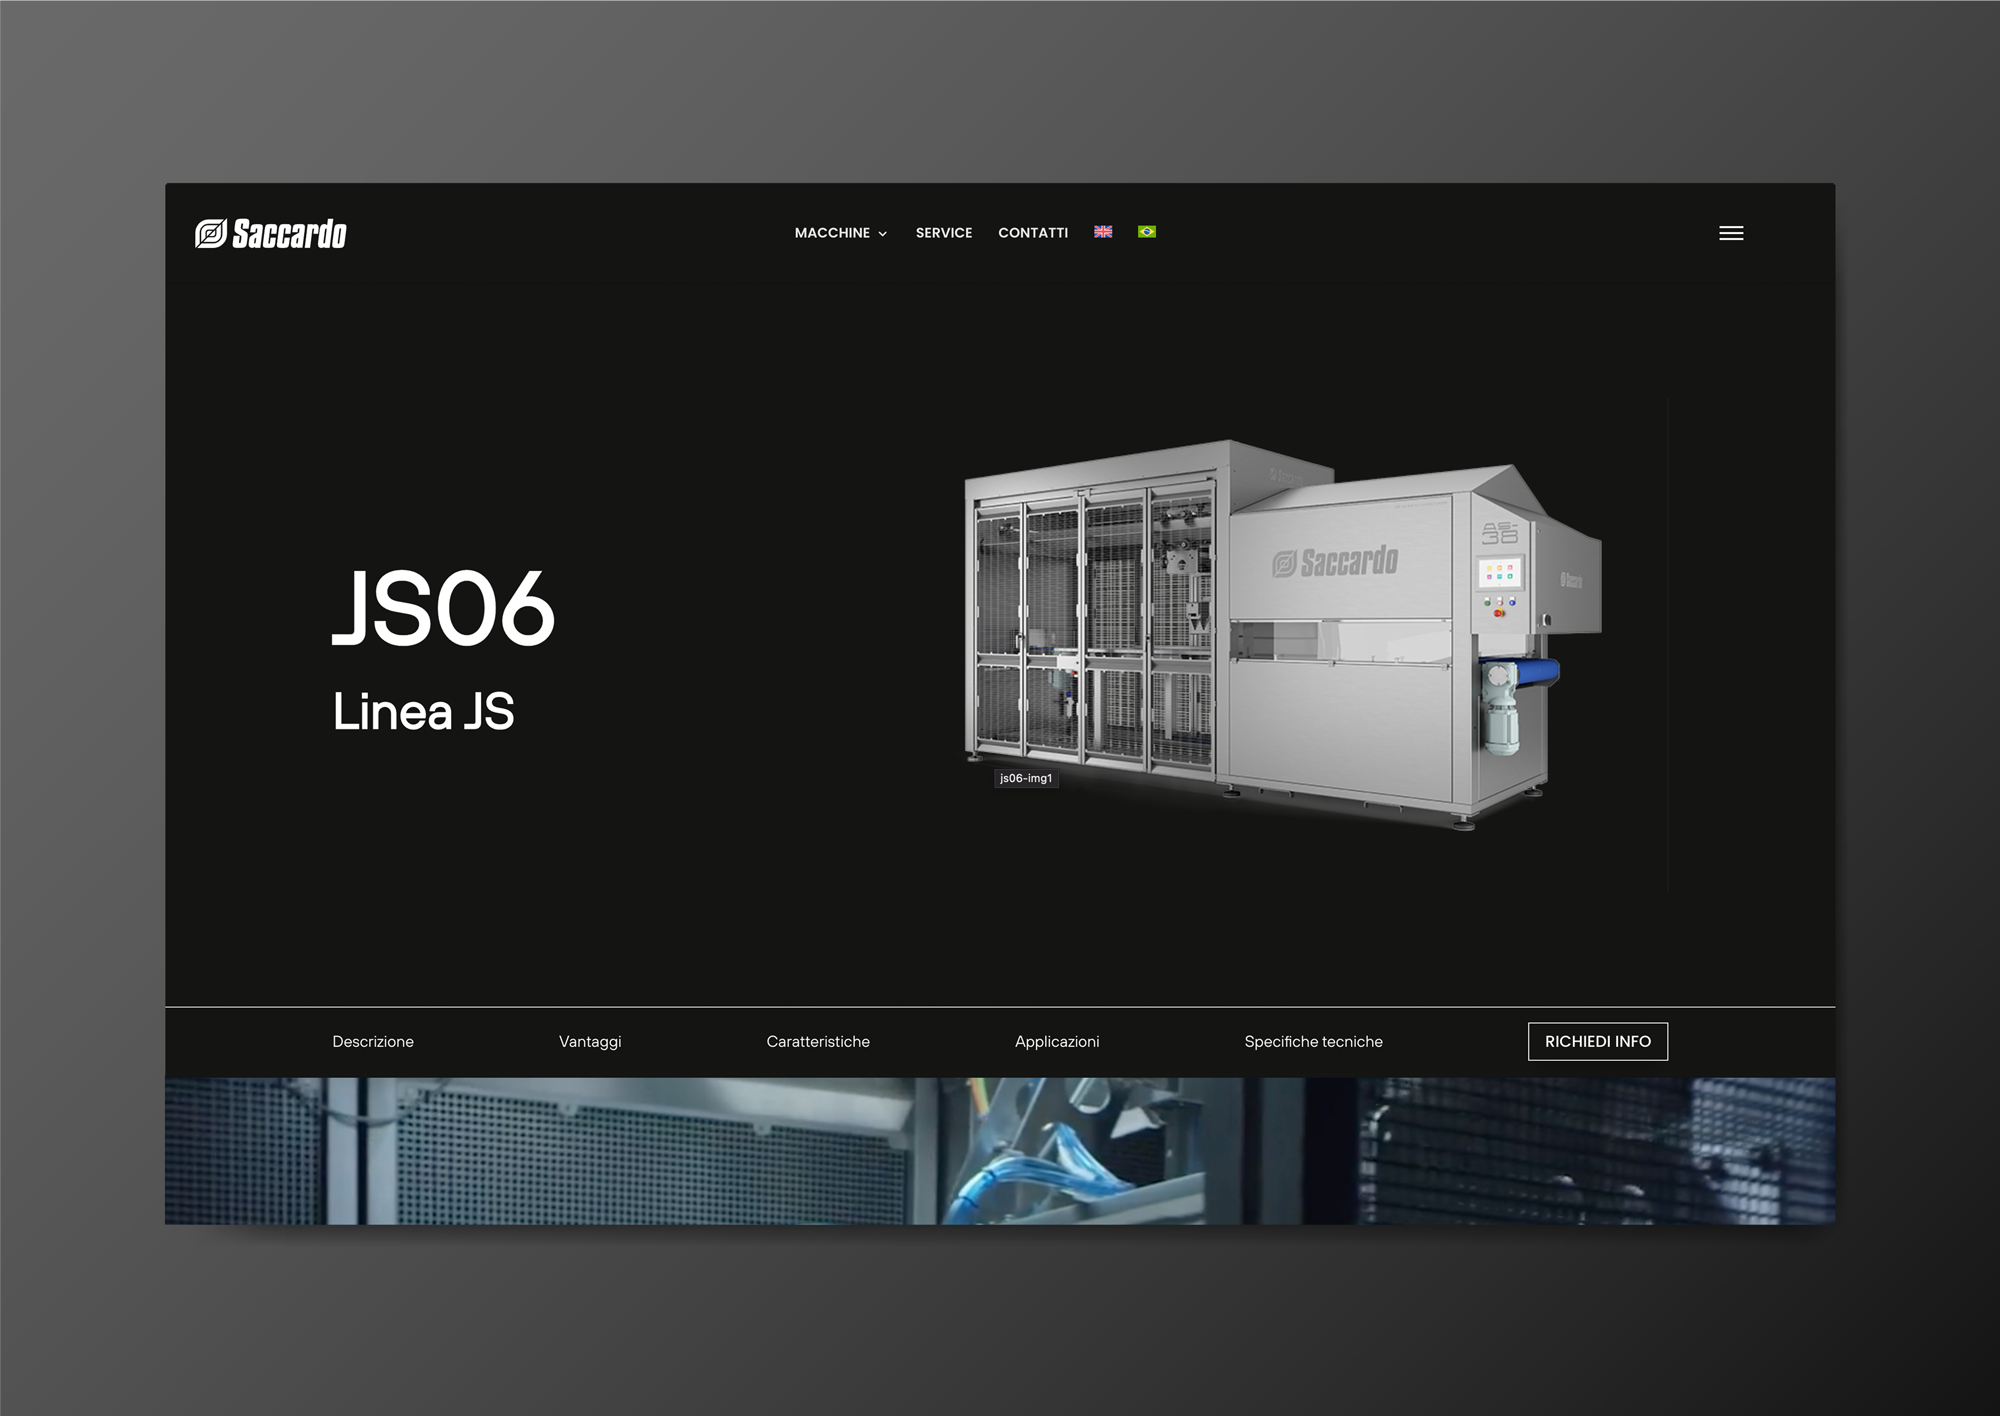Go to the SERVICE page
This screenshot has height=1416, width=2000.
tap(943, 233)
